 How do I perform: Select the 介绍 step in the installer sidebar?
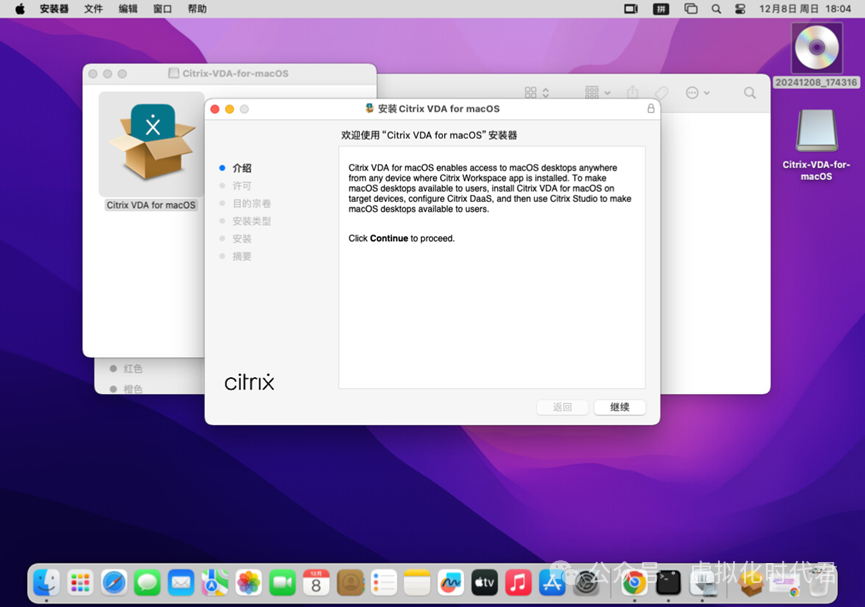point(243,168)
